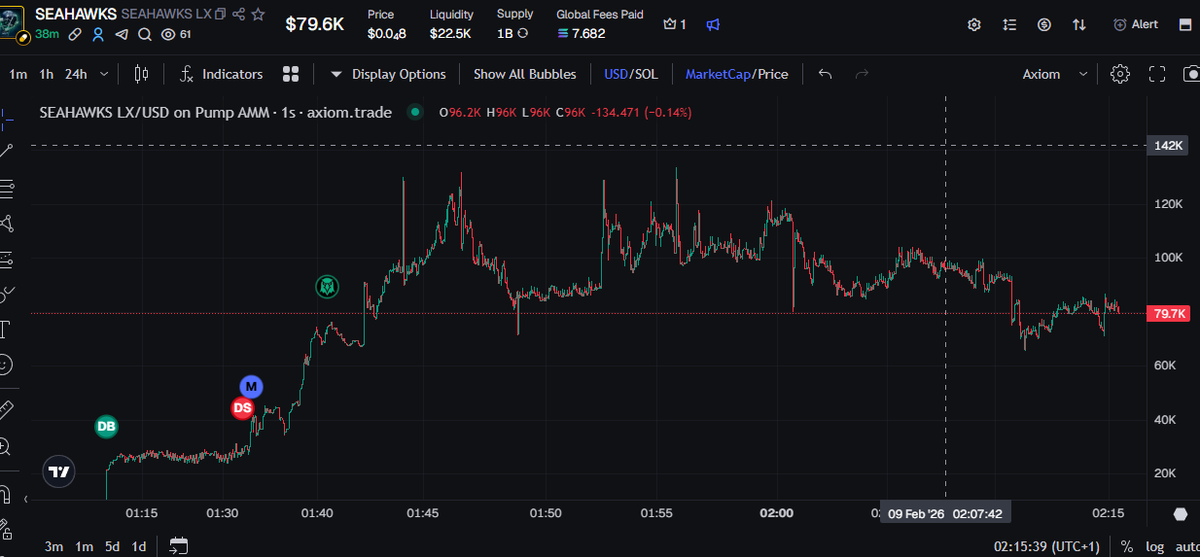This screenshot has width=1200, height=557.
Task: Switch the USD/SOL currency toggle
Action: click(631, 74)
